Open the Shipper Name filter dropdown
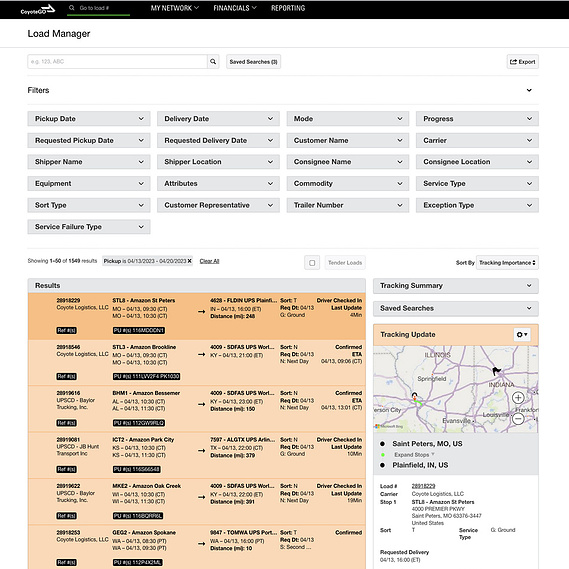The height and width of the screenshot is (569, 569). point(89,162)
